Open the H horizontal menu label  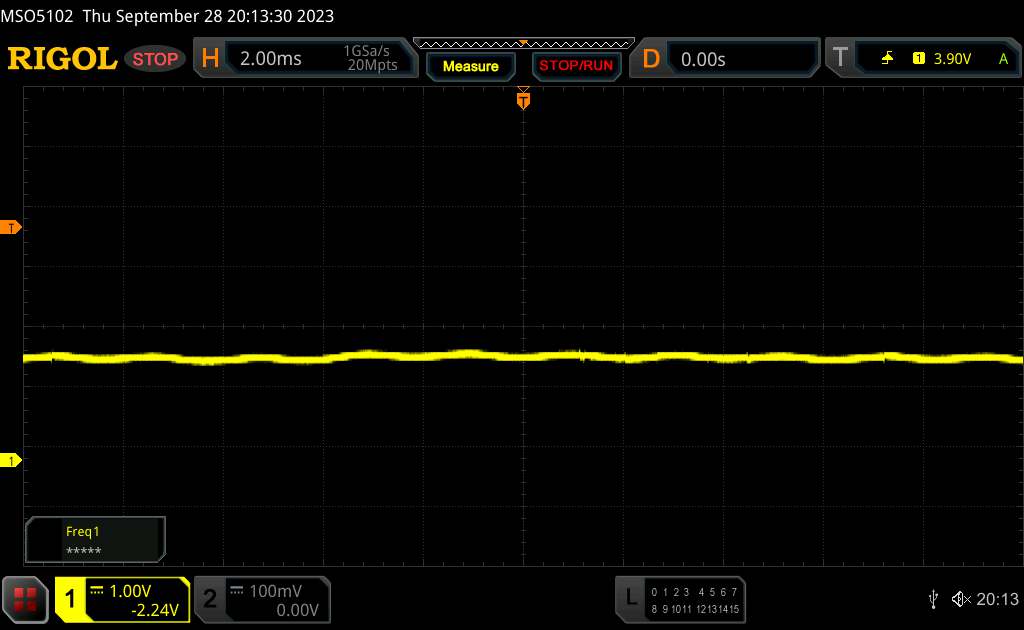[x=210, y=59]
